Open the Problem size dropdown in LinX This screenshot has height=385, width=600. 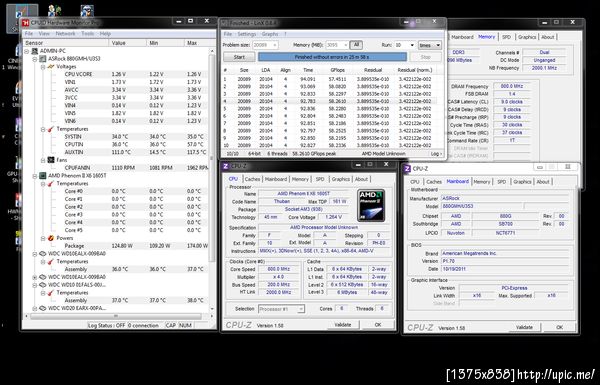click(274, 45)
